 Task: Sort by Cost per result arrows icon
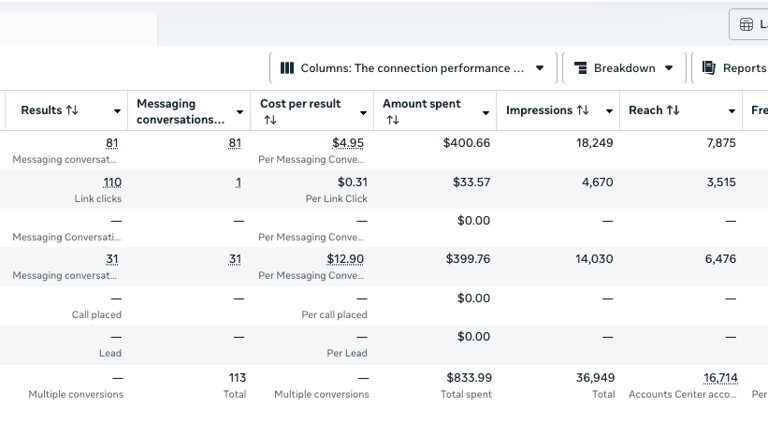click(x=269, y=120)
